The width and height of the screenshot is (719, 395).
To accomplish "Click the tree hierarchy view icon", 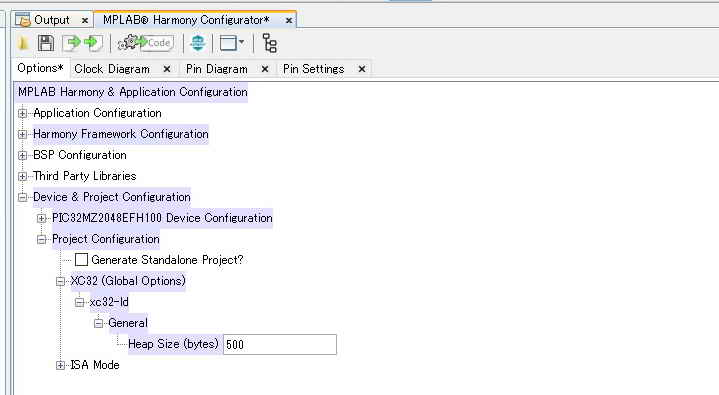I will (269, 43).
